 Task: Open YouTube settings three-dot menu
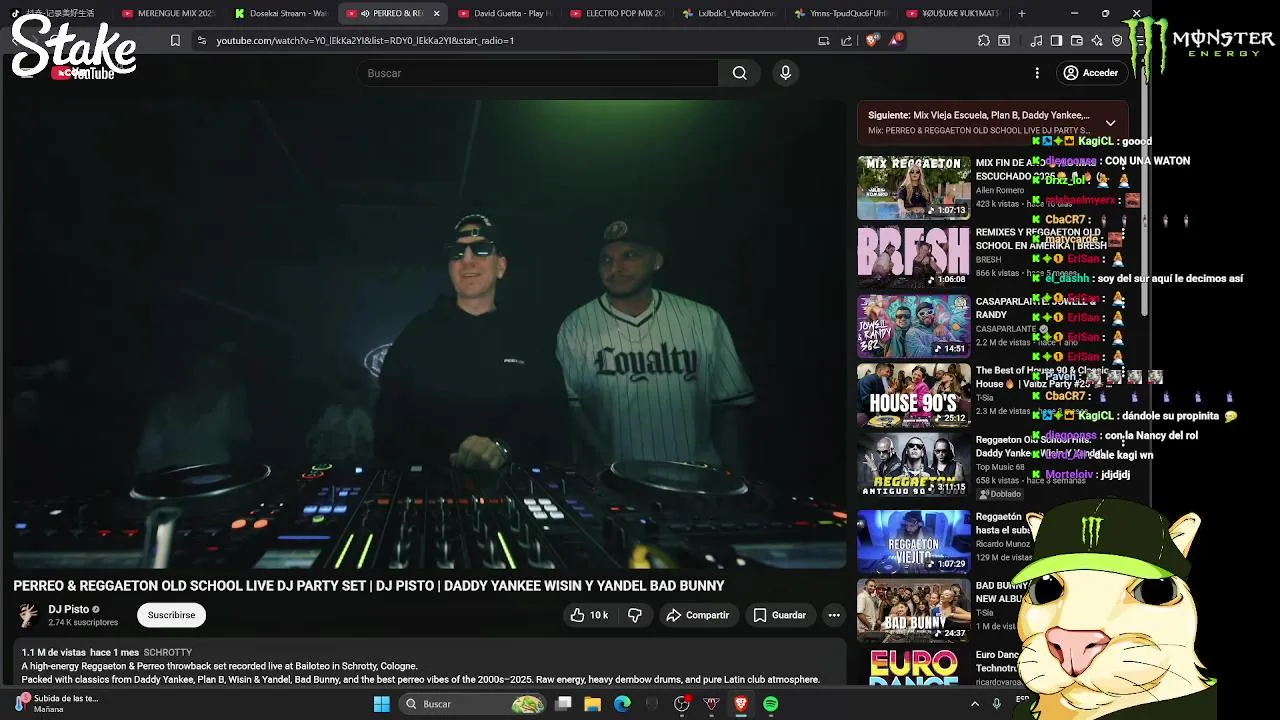pyautogui.click(x=1037, y=73)
